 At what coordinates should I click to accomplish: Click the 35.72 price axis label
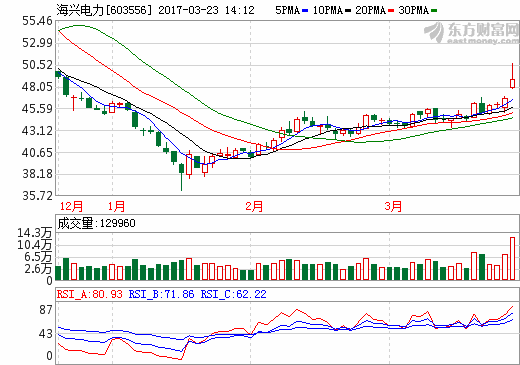[x=37, y=196]
